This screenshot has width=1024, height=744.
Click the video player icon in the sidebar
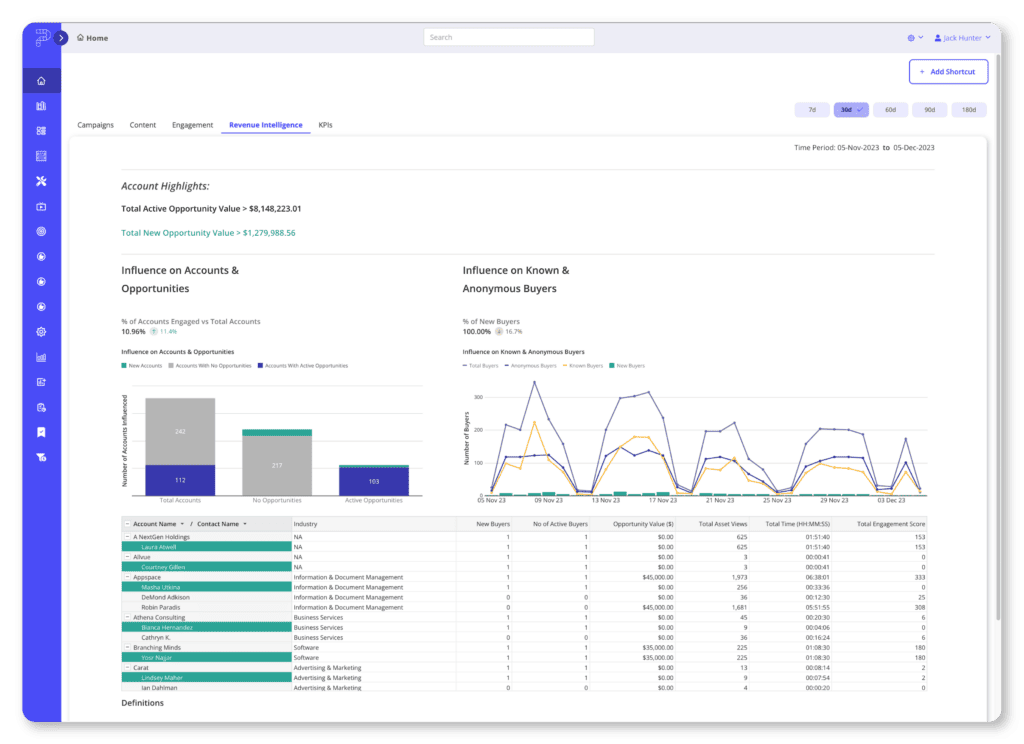(41, 206)
